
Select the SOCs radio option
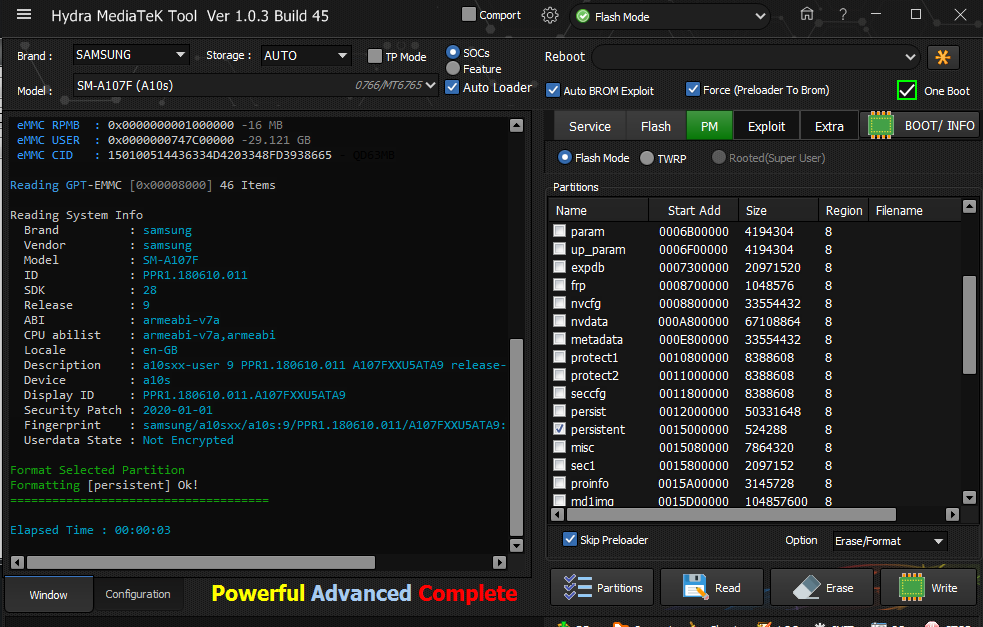(453, 52)
